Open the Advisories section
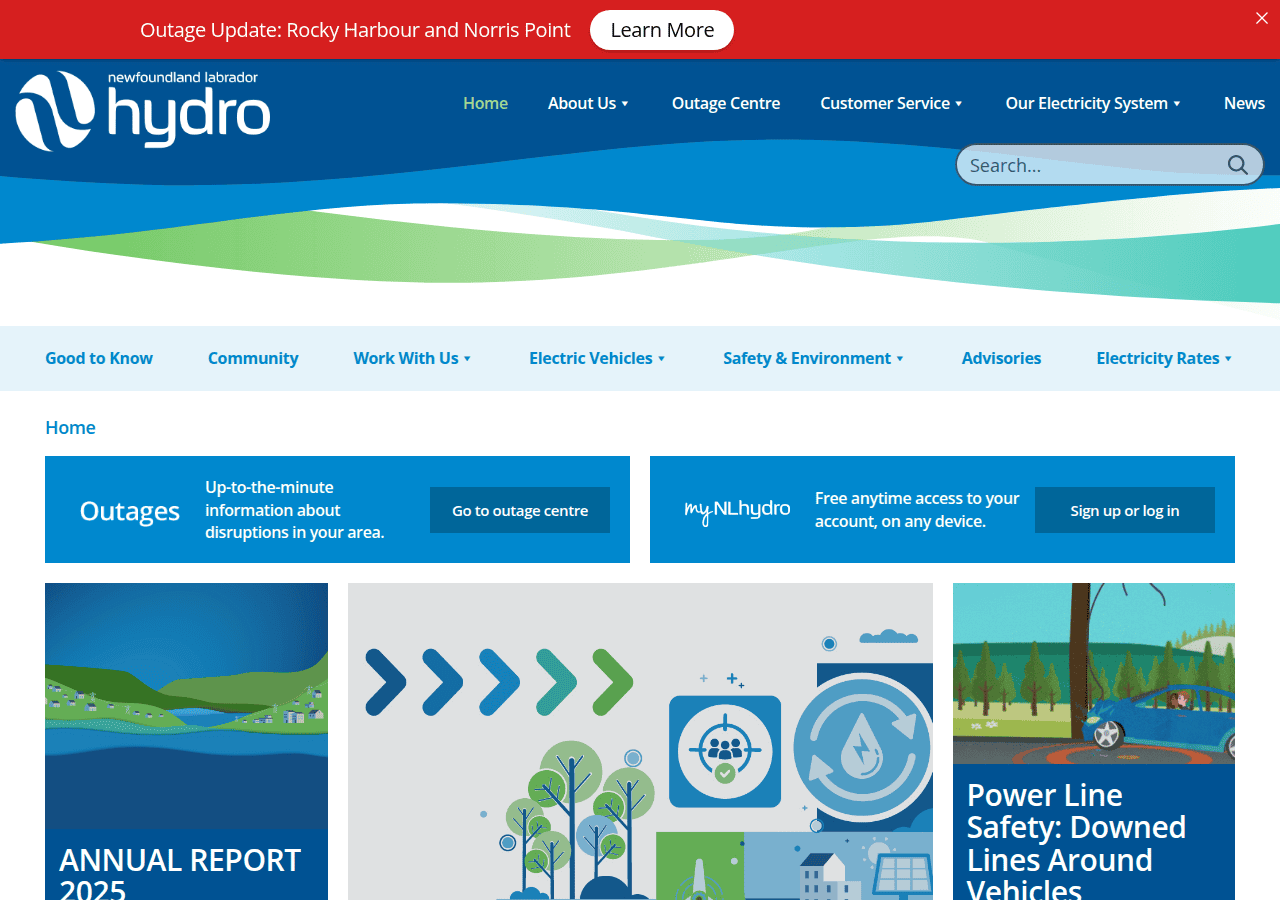1280x900 pixels. [x=1001, y=358]
